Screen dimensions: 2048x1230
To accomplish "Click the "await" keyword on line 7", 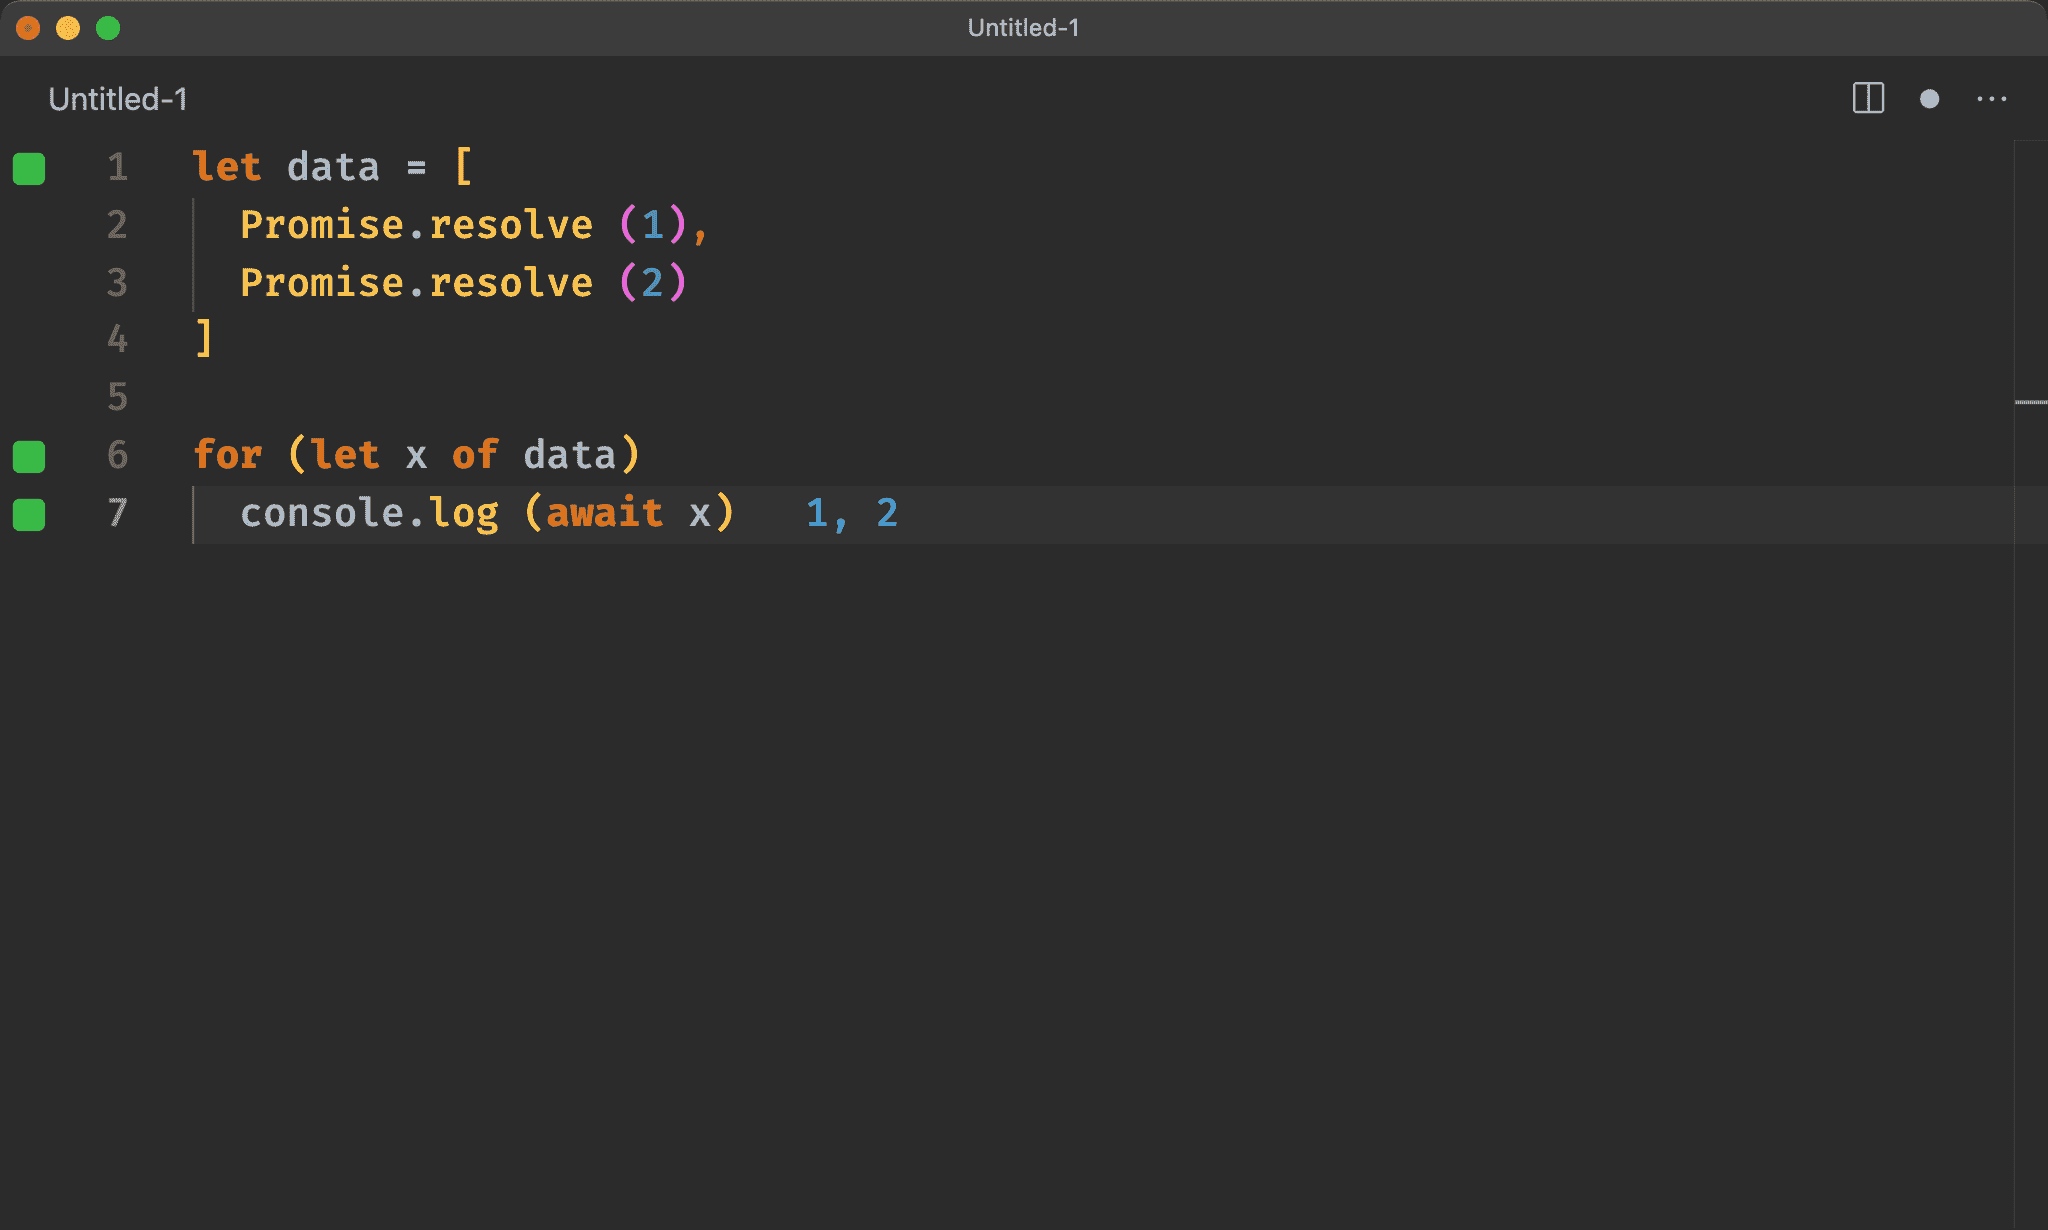I will coord(604,513).
